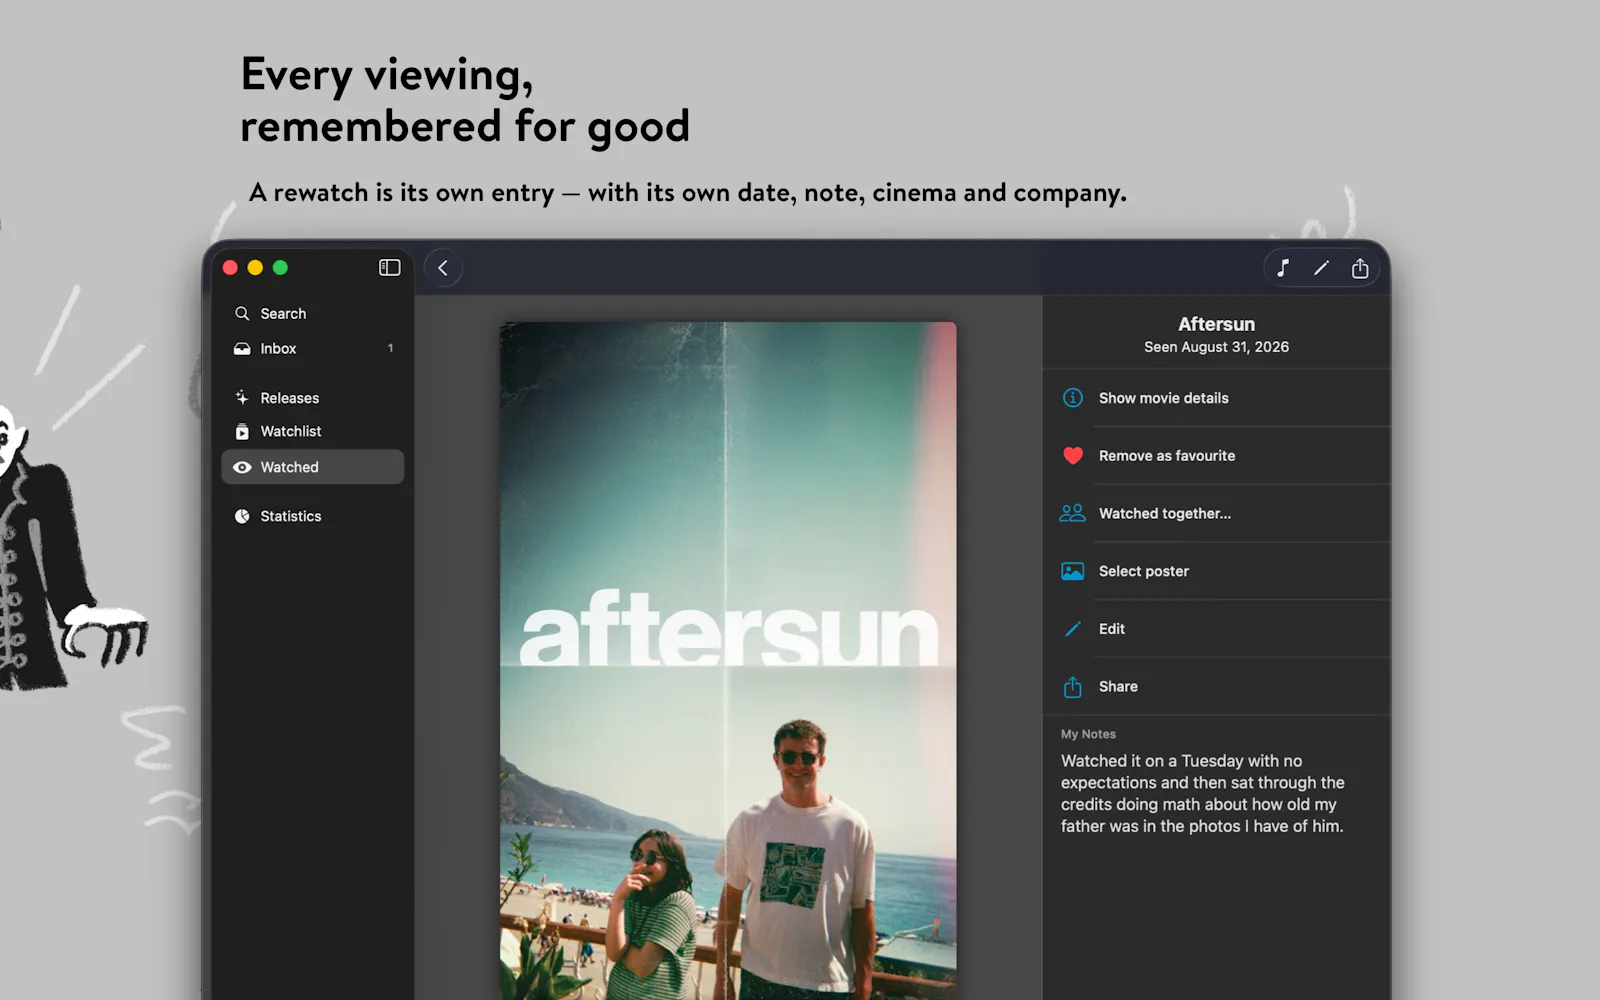Click the share icon beside Share label
The width and height of the screenshot is (1600, 1000).
[x=1073, y=687]
